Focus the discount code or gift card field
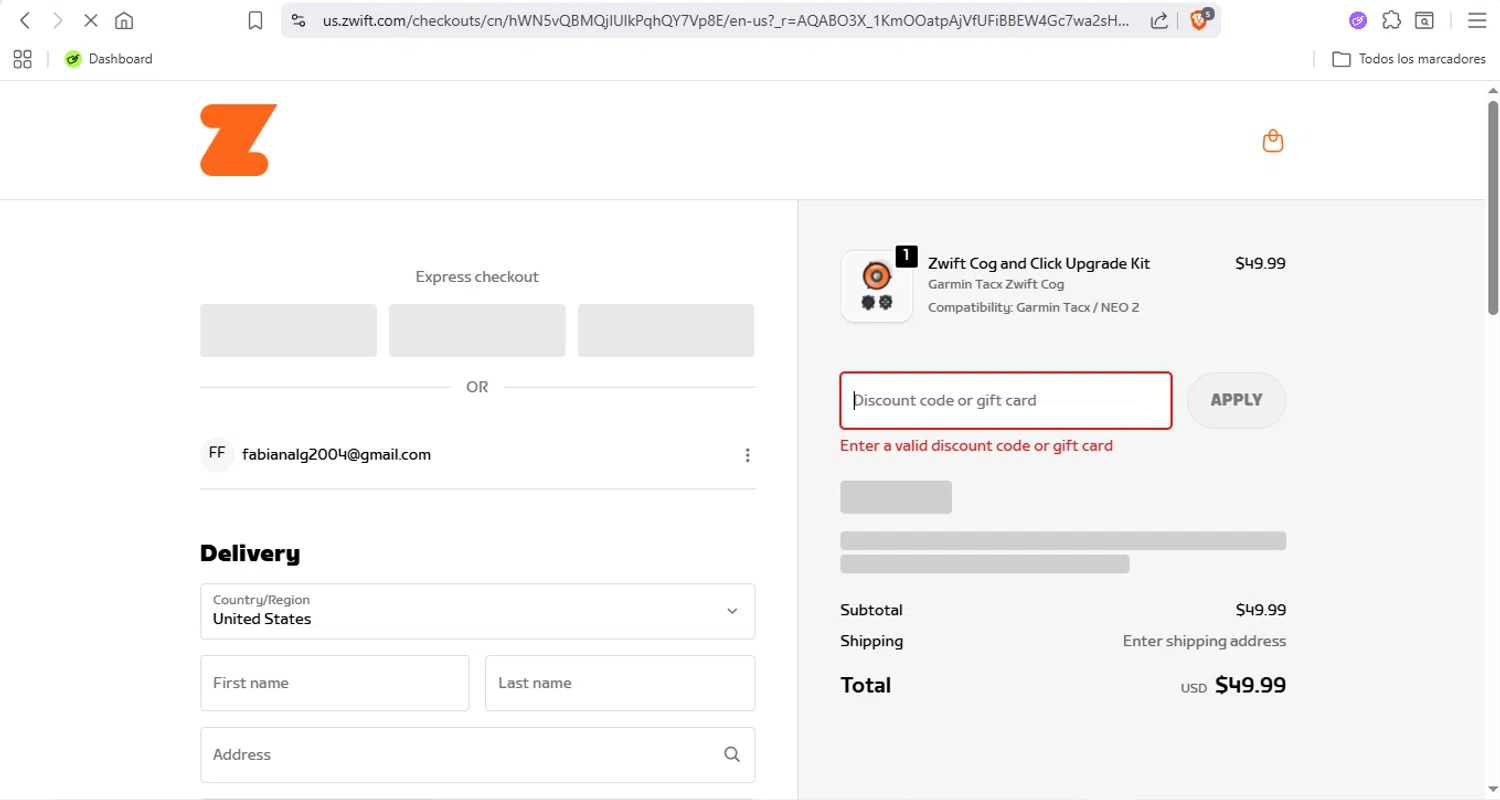The image size is (1500, 800). pyautogui.click(x=1005, y=400)
